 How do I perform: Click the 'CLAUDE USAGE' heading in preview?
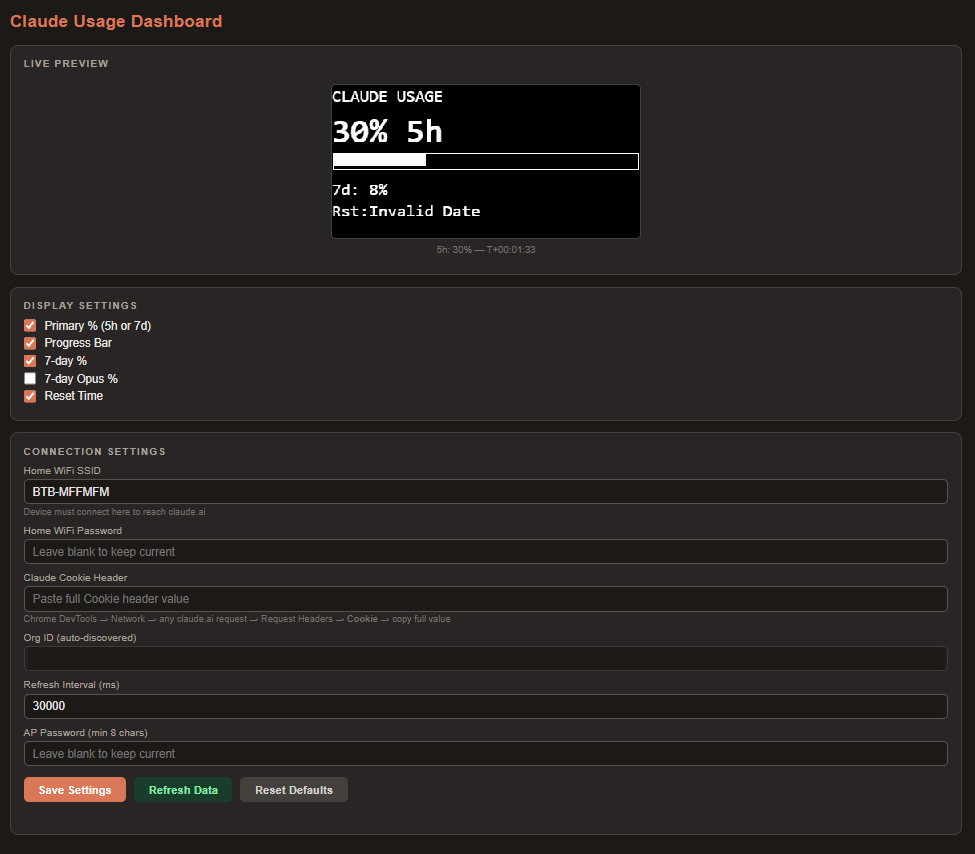pyautogui.click(x=387, y=96)
